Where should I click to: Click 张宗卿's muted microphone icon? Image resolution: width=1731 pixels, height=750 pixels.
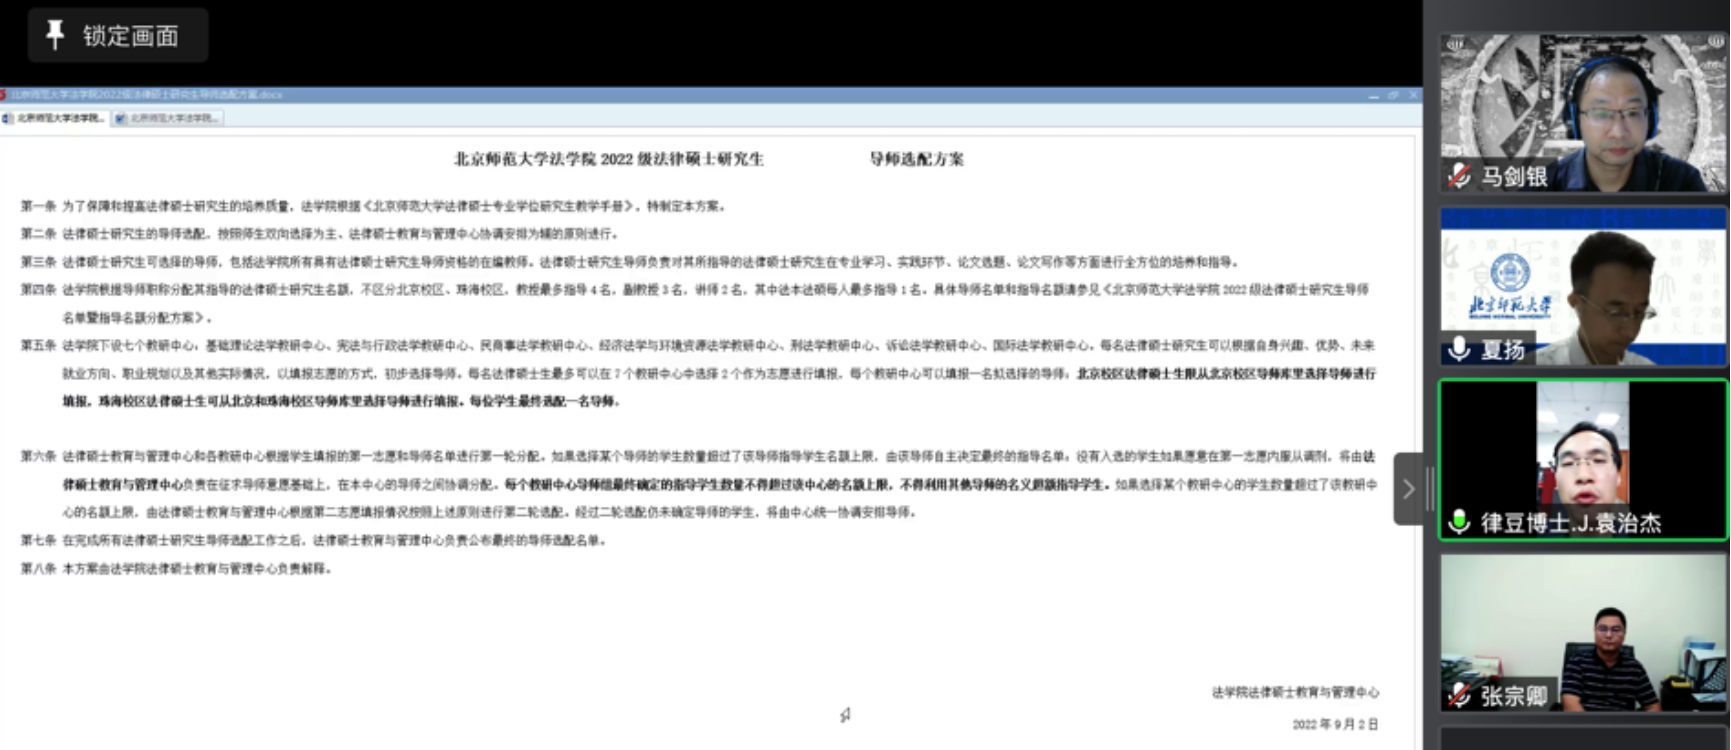pos(1459,695)
